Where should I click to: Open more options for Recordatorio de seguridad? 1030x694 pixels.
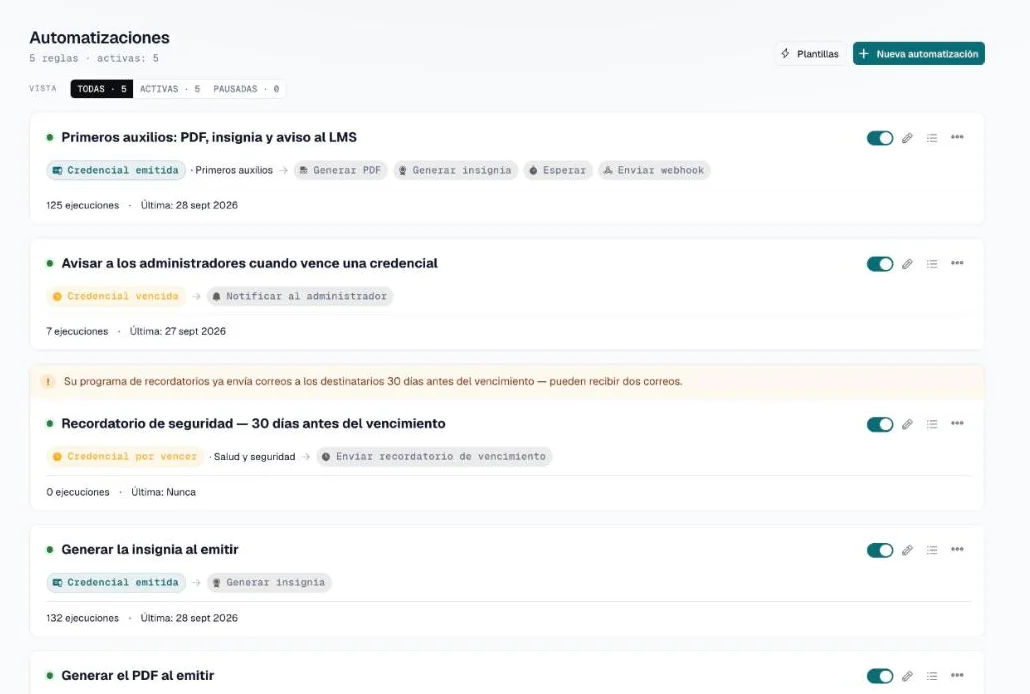coord(957,424)
